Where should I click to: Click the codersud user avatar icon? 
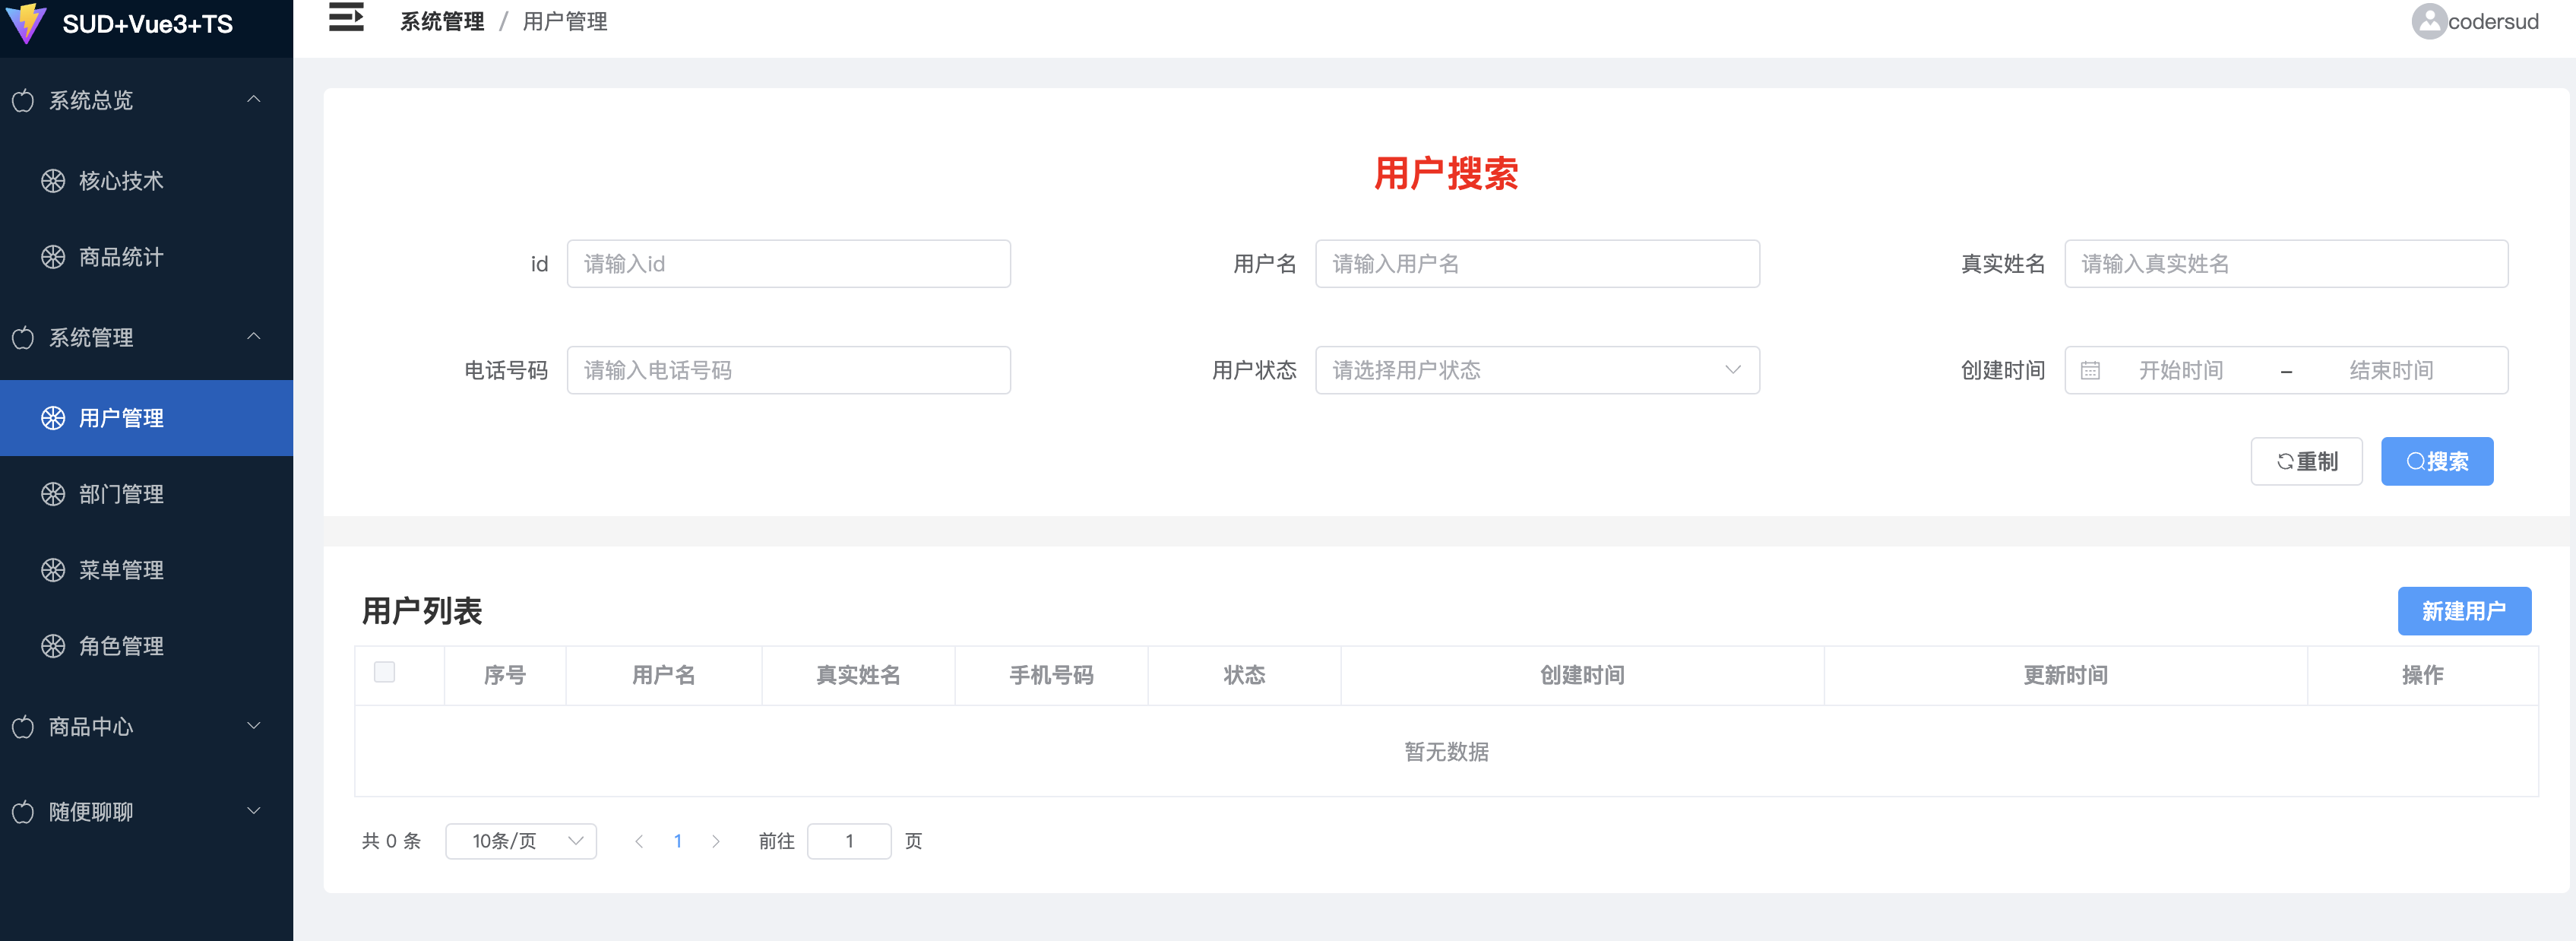click(2429, 21)
